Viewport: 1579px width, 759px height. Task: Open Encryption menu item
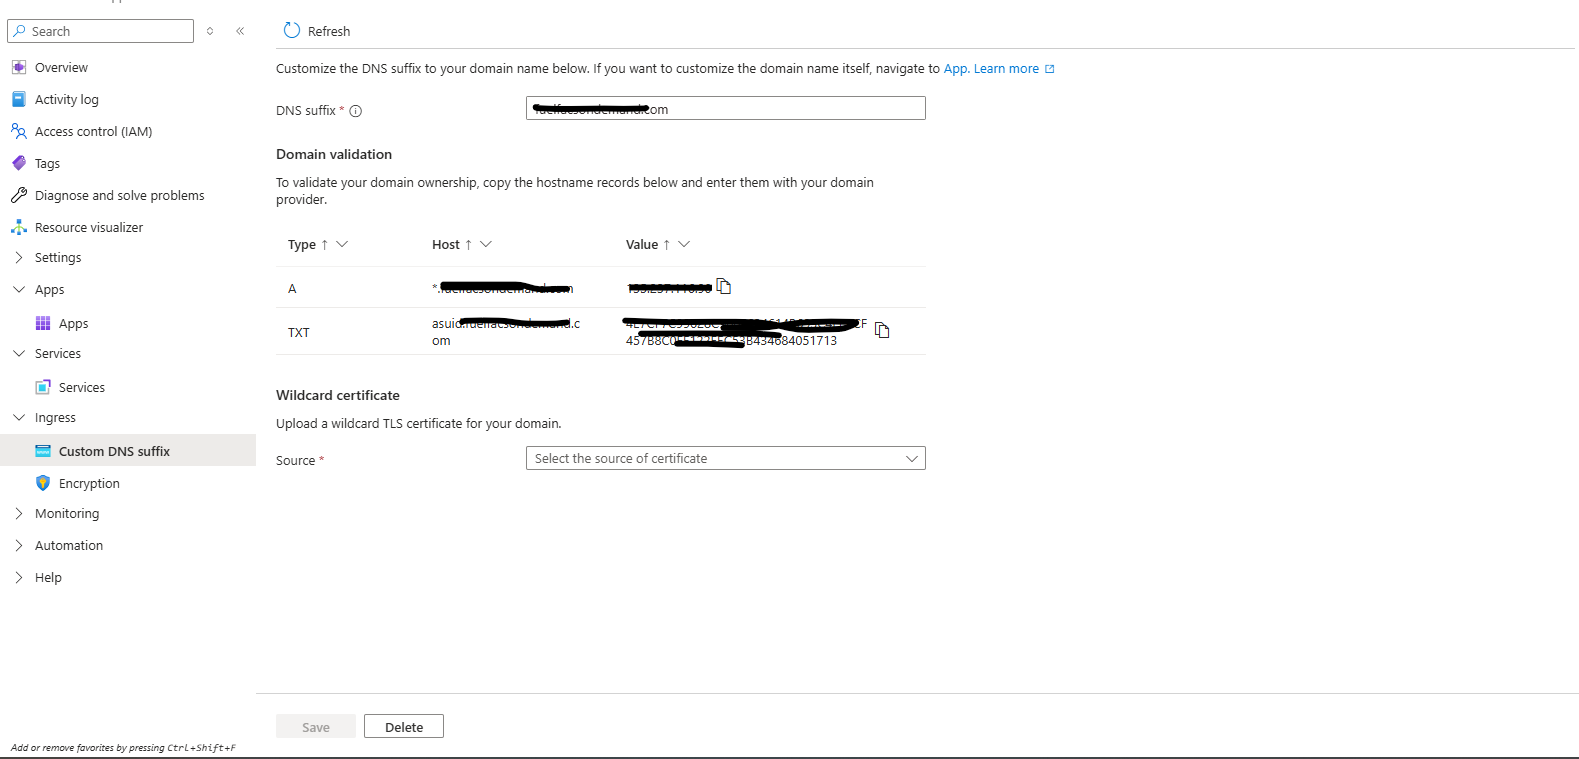89,483
